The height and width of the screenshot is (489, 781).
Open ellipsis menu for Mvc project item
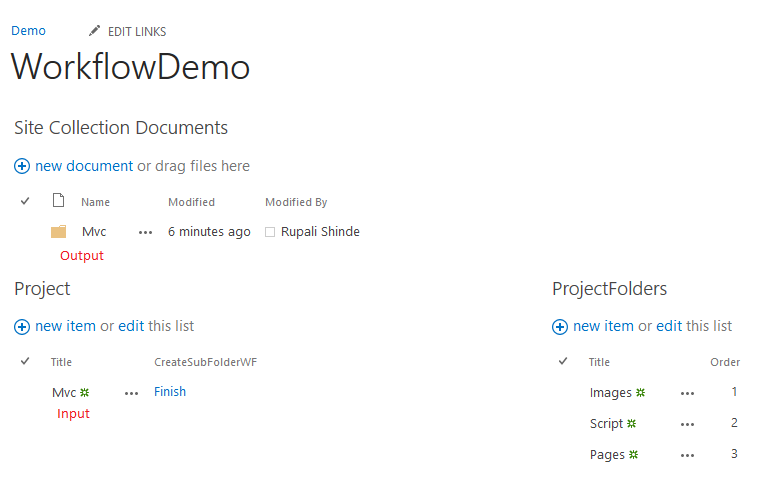tap(132, 393)
